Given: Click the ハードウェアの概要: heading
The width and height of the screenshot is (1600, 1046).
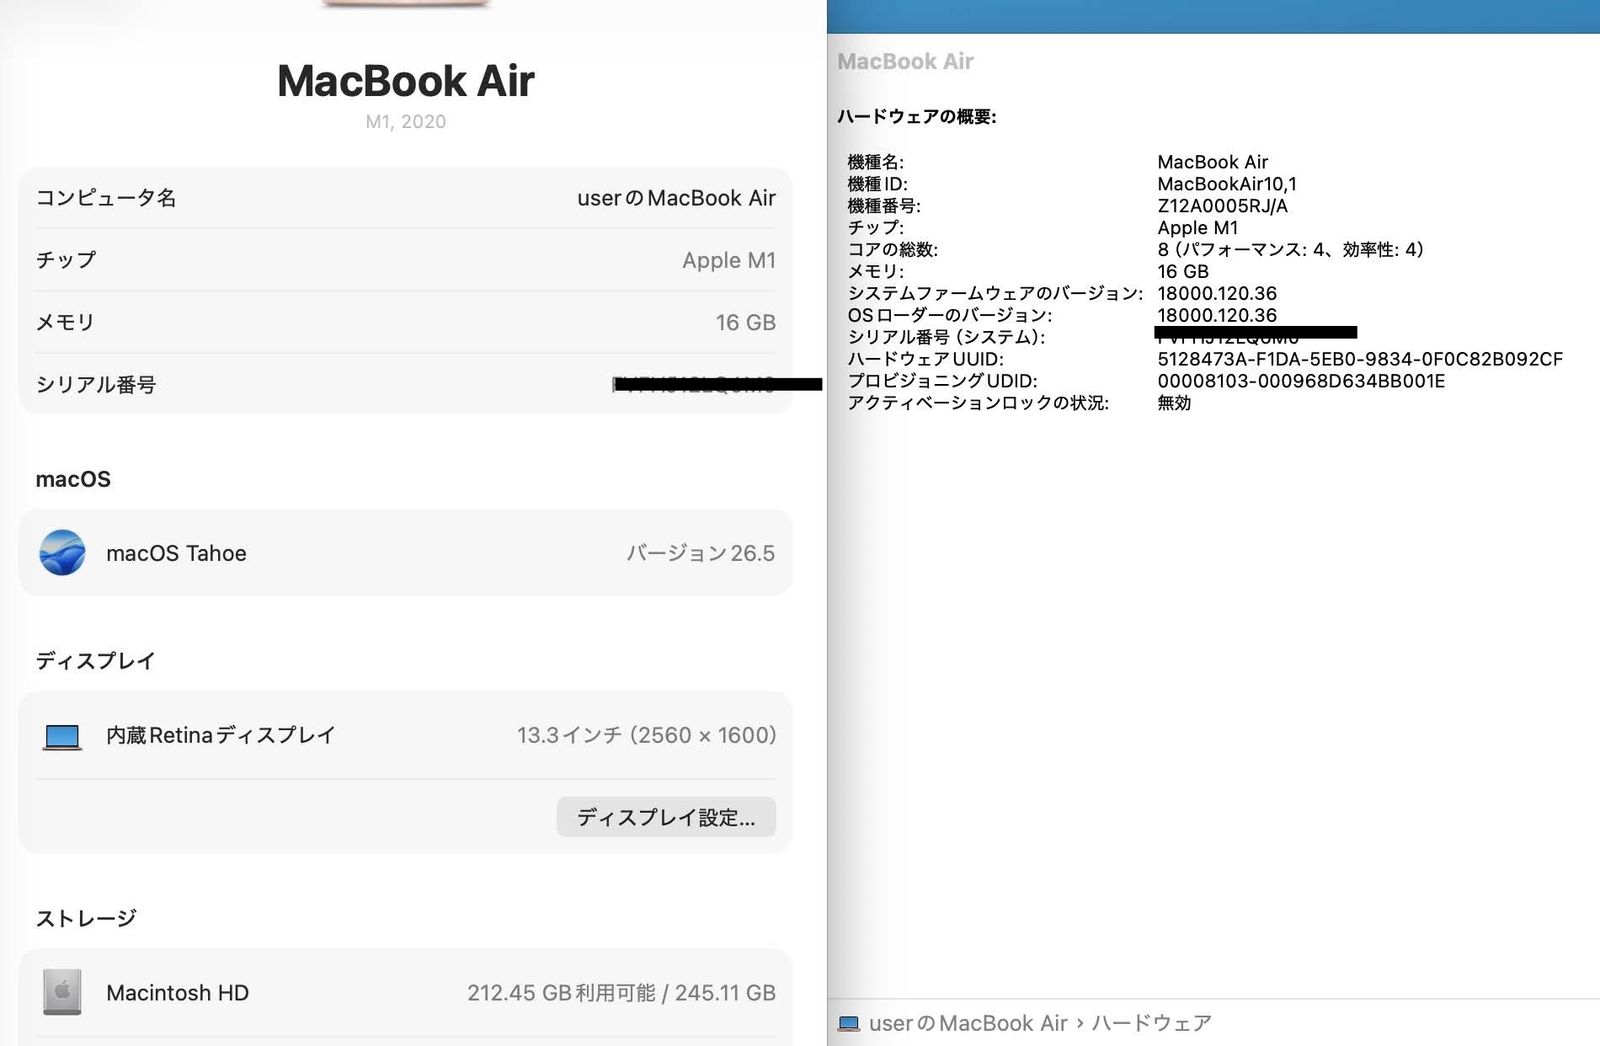Looking at the screenshot, I should (x=917, y=117).
